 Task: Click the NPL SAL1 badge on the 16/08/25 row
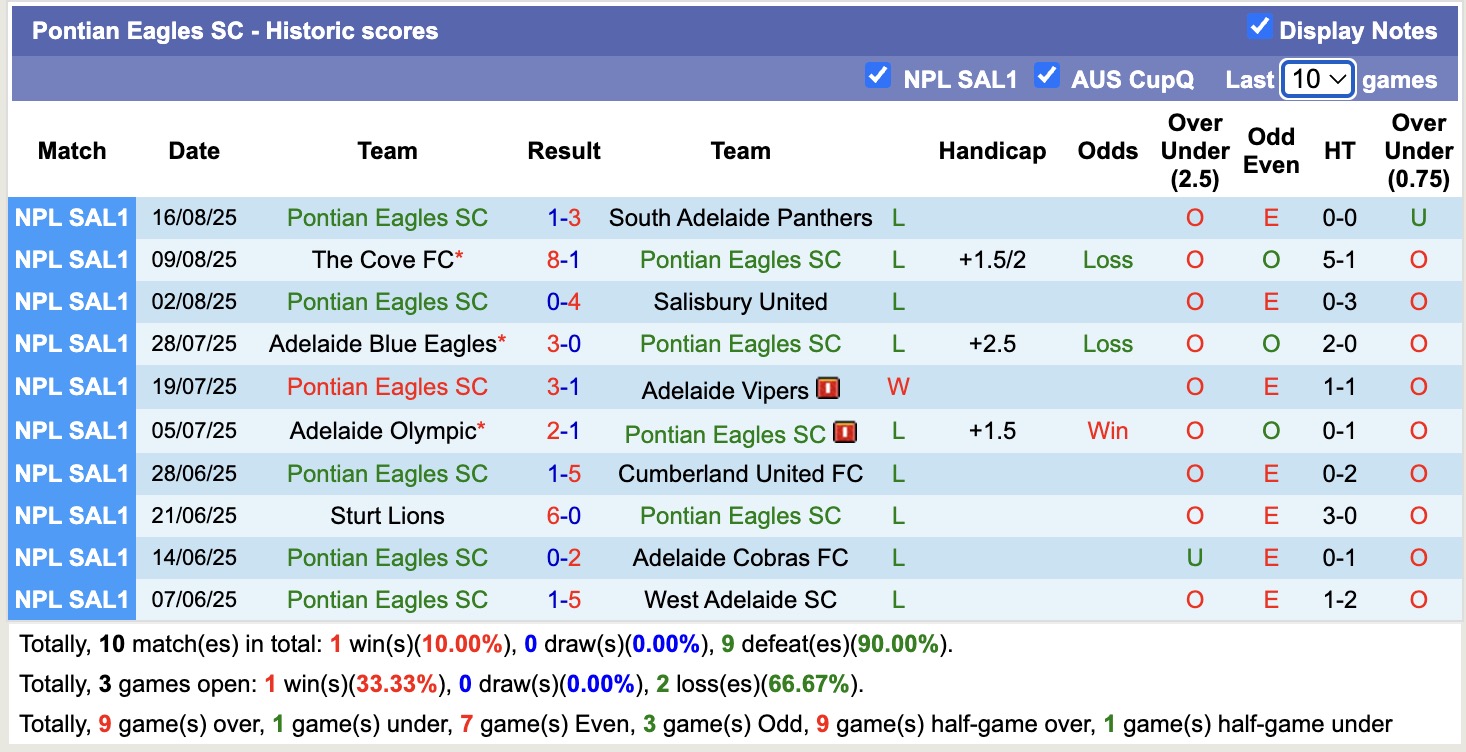coord(71,217)
